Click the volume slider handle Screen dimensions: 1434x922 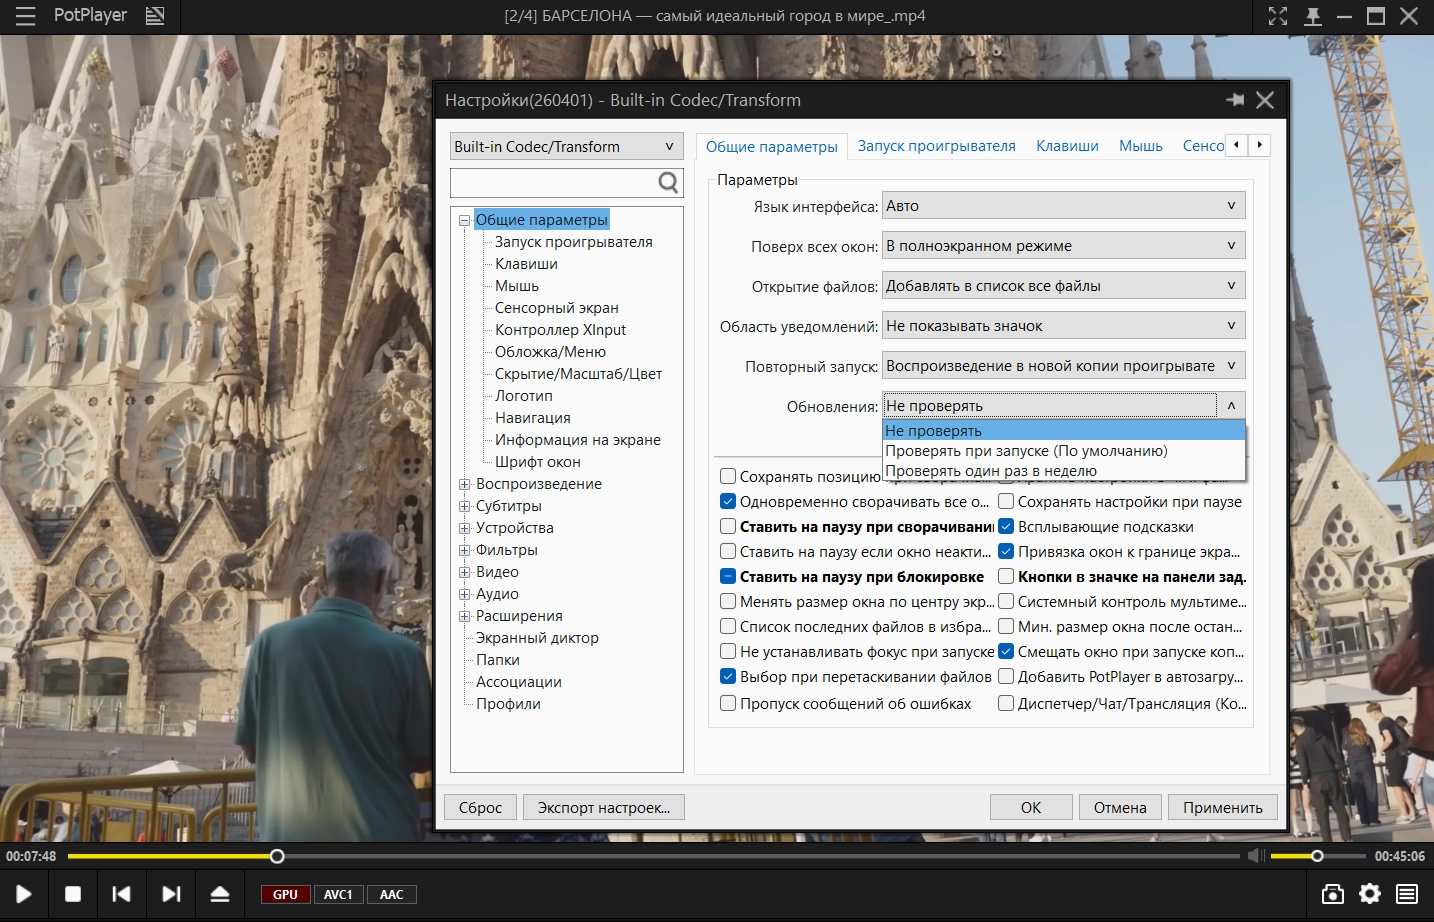pyautogui.click(x=1317, y=856)
